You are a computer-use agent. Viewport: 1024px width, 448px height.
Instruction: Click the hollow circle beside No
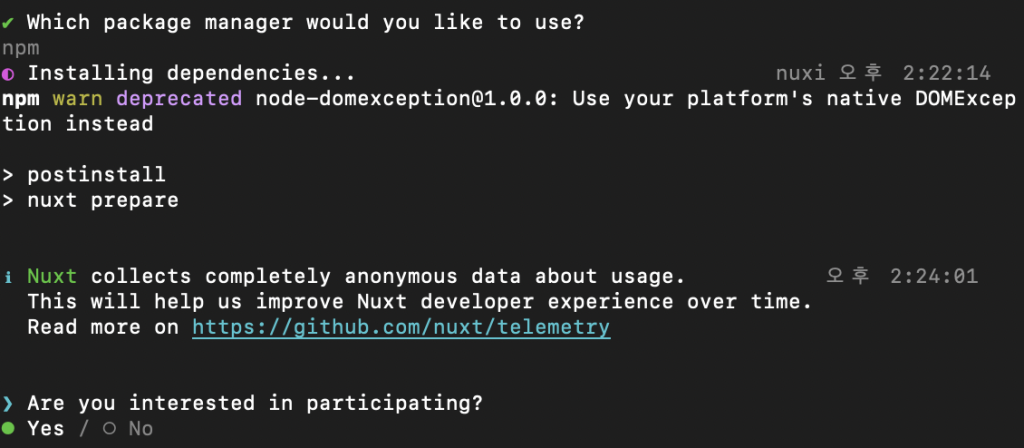109,428
